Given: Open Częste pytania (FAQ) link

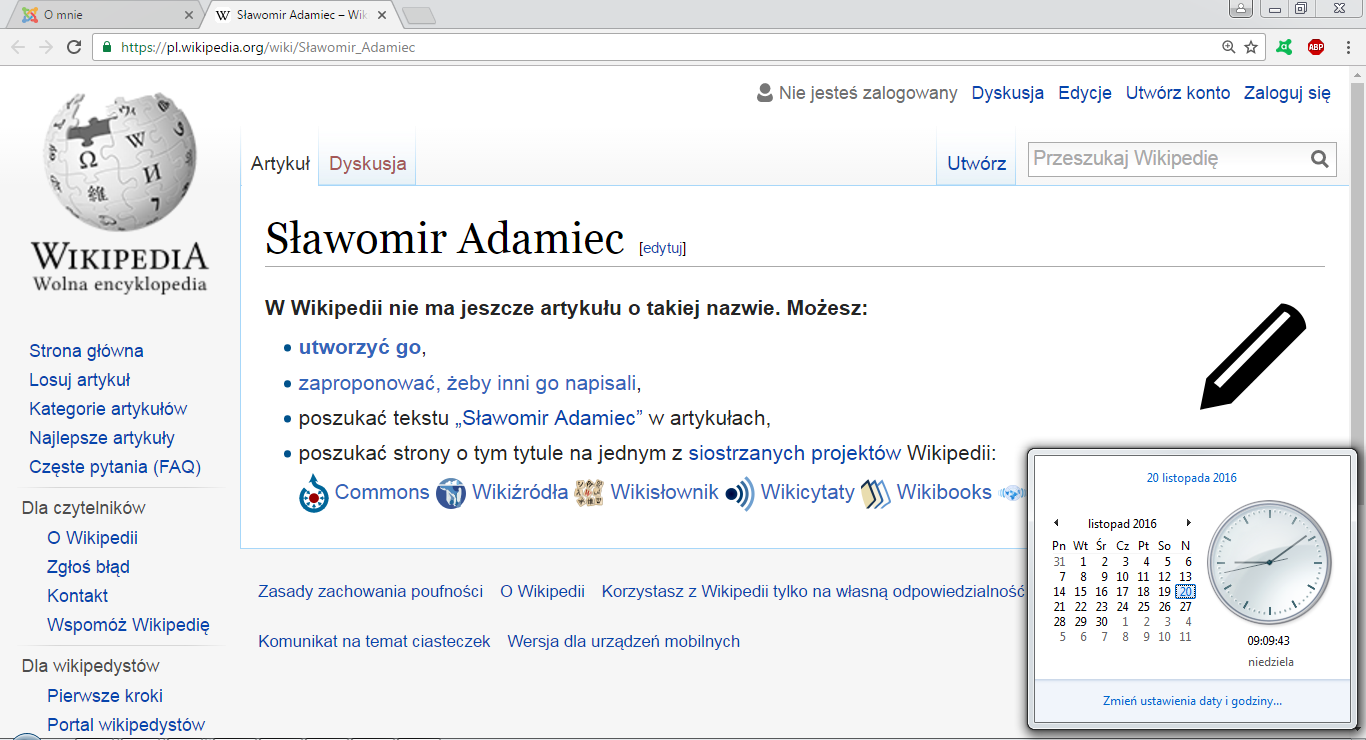Looking at the screenshot, I should coord(115,467).
